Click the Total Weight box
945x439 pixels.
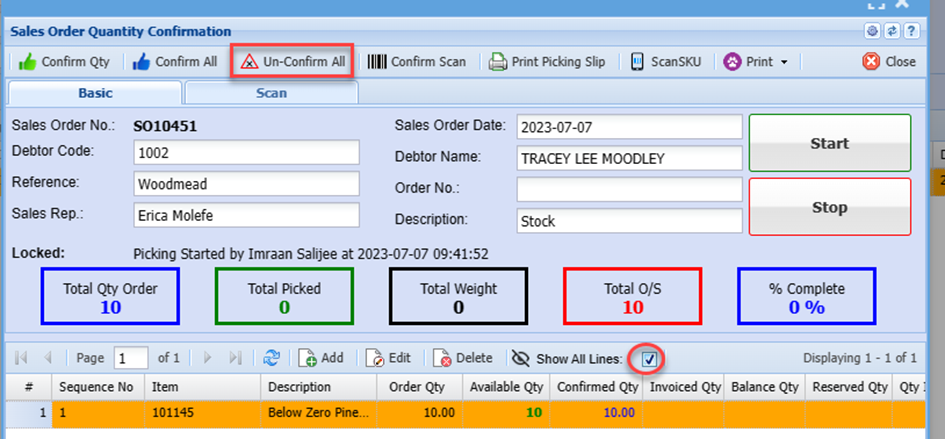point(459,297)
